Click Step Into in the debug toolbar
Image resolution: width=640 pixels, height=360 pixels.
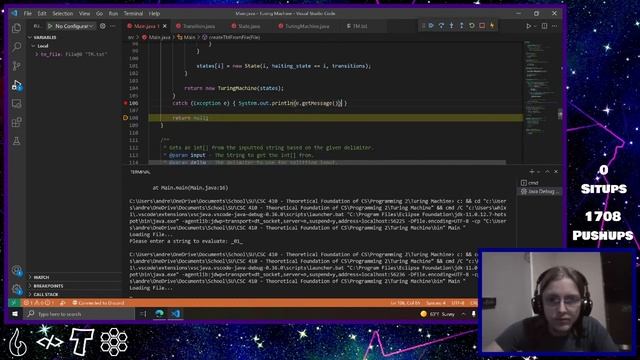[451, 26]
